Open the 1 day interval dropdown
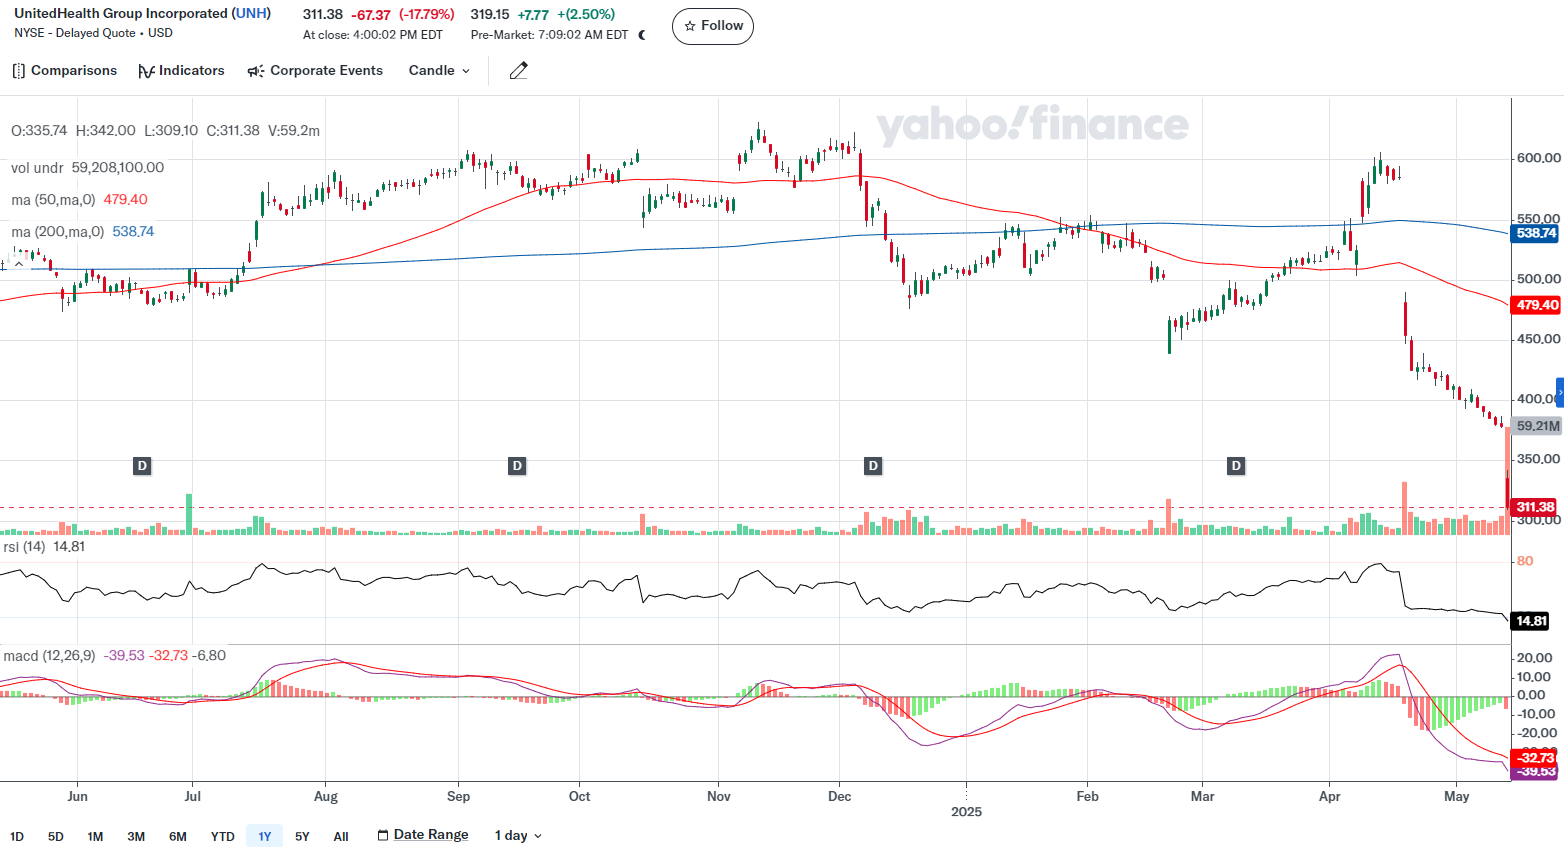 point(518,836)
